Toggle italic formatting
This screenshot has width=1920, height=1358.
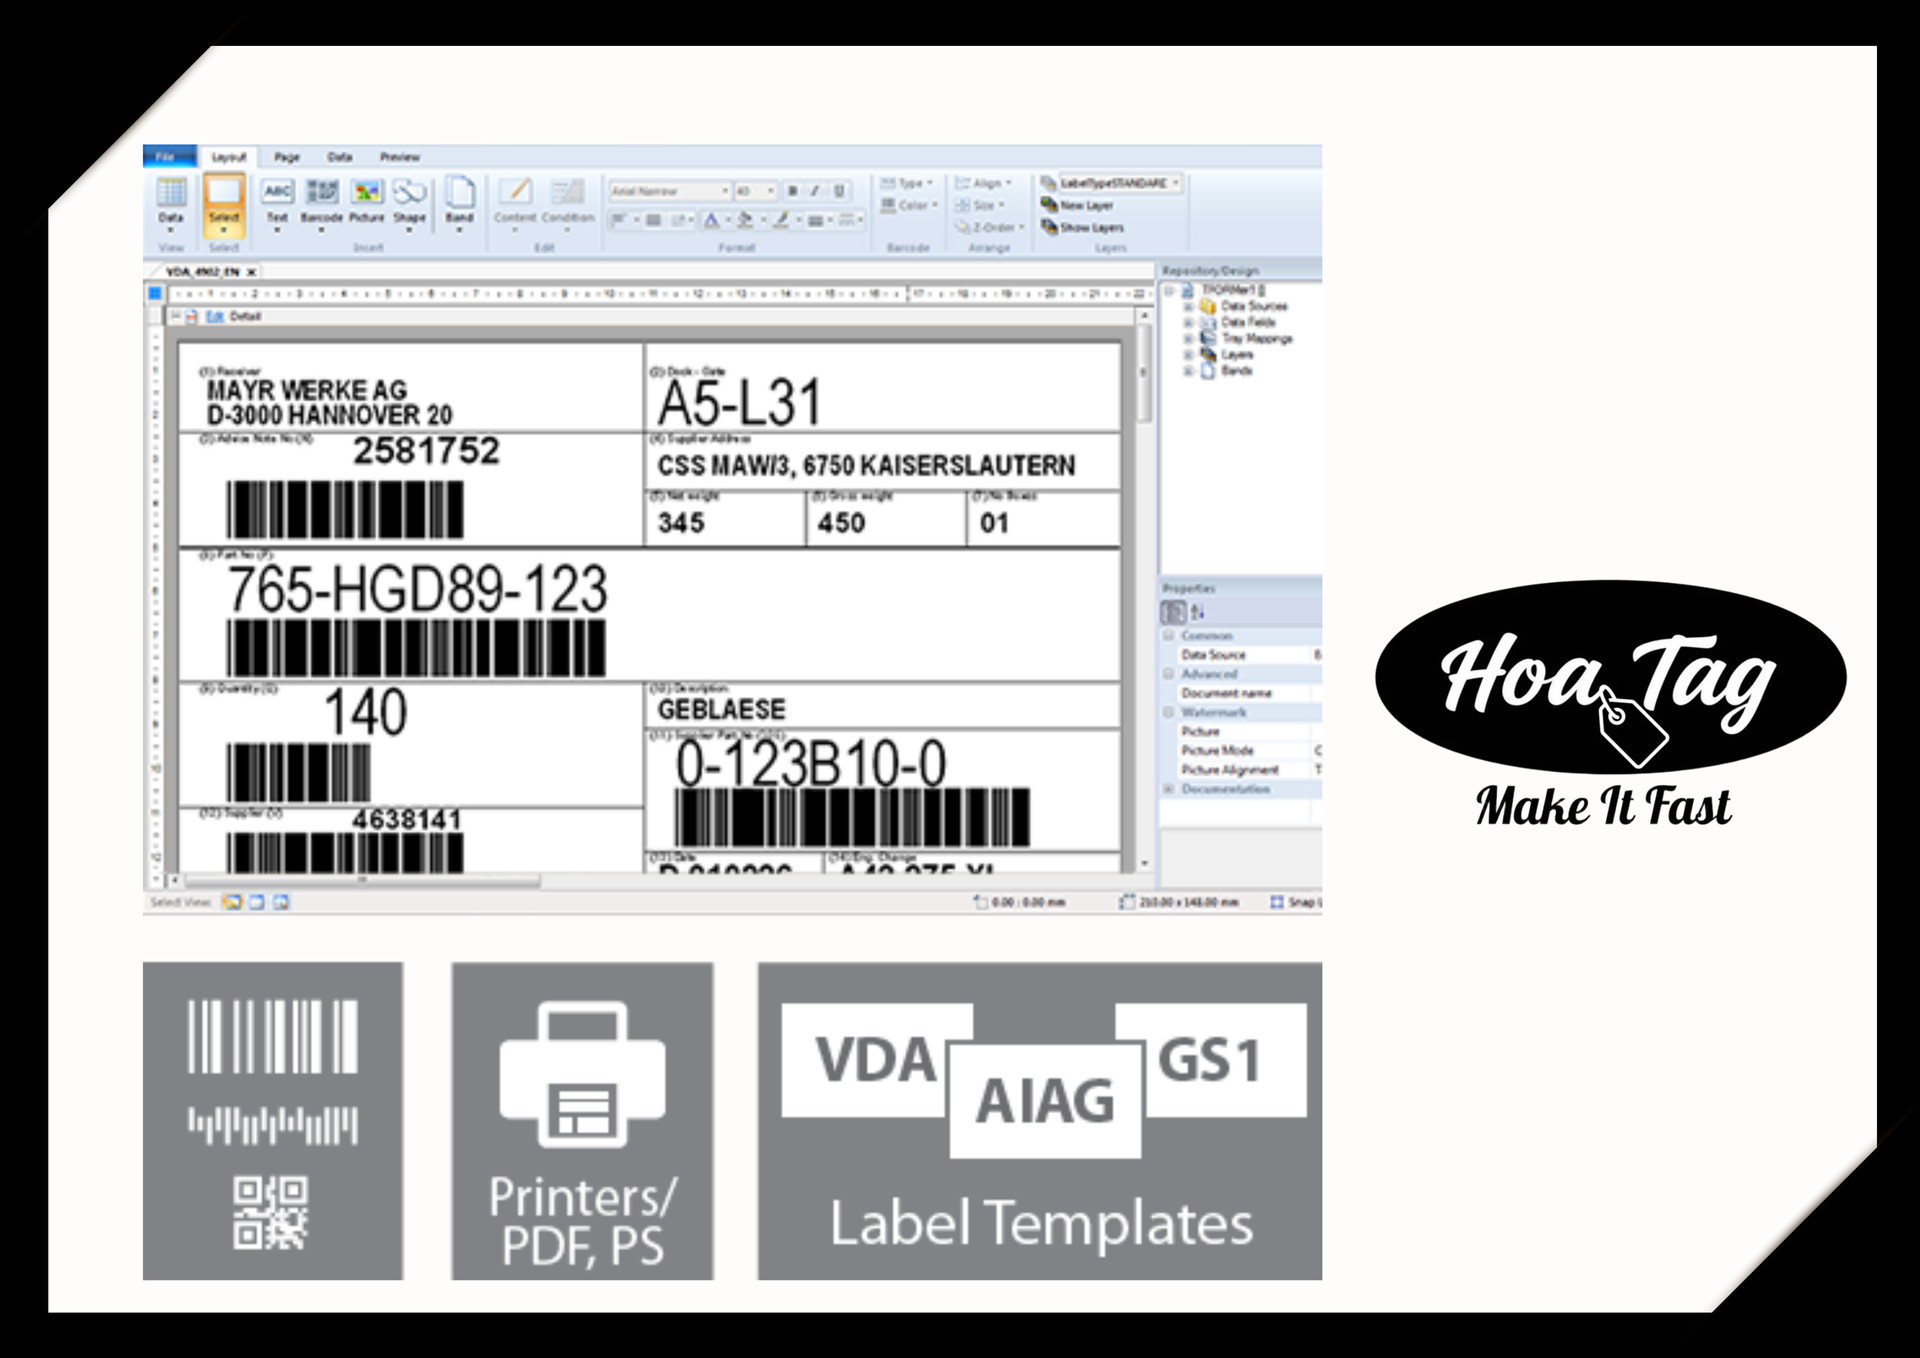pyautogui.click(x=815, y=191)
